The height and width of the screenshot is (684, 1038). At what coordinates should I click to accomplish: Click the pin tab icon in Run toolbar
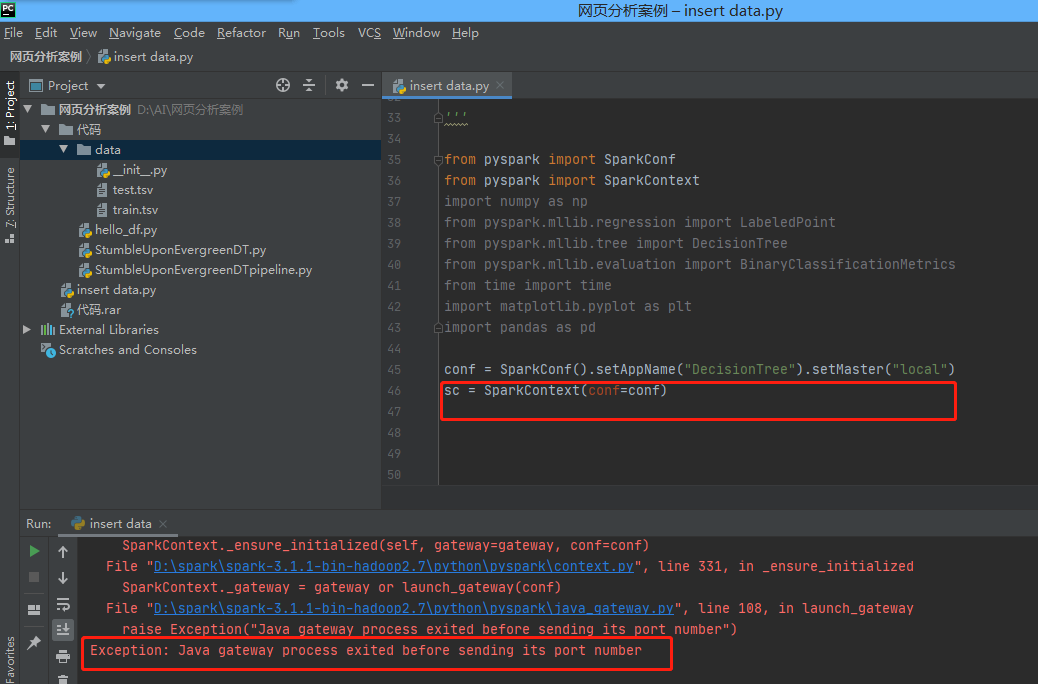point(34,642)
